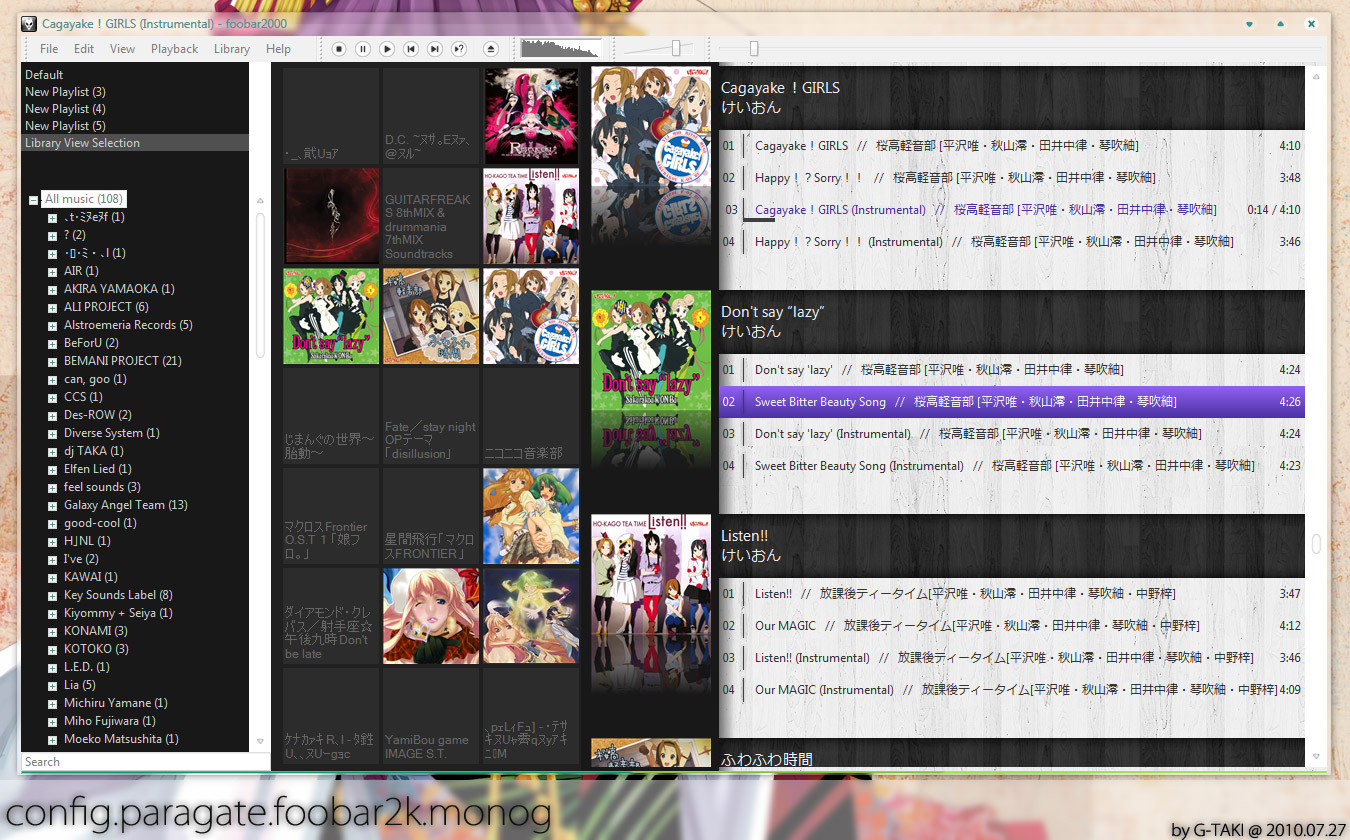
Task: Select All music (108) in tree
Action: pos(84,199)
